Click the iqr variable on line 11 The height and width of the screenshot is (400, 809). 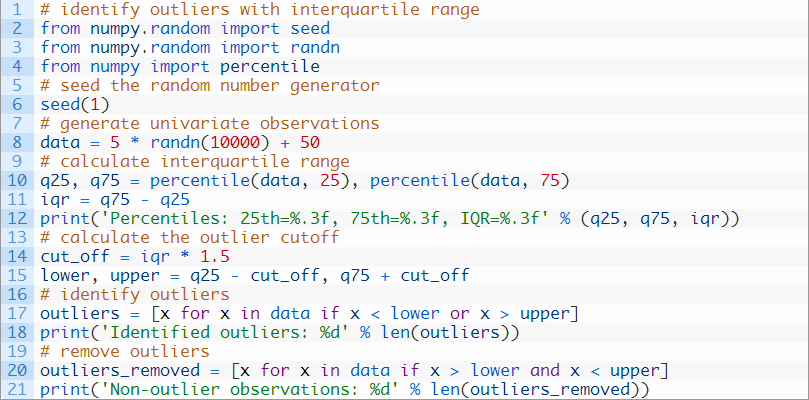[55, 200]
